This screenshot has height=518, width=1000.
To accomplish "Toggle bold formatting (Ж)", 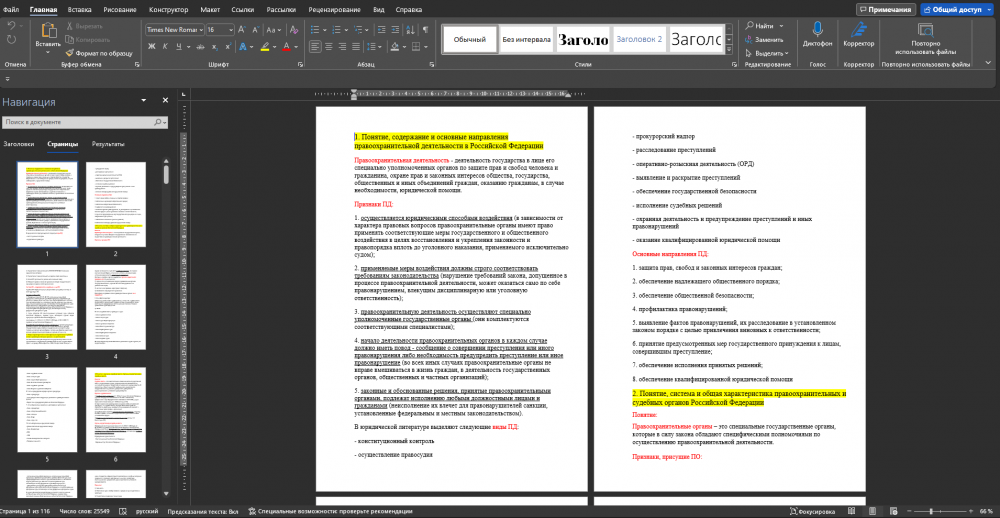I will coord(150,47).
